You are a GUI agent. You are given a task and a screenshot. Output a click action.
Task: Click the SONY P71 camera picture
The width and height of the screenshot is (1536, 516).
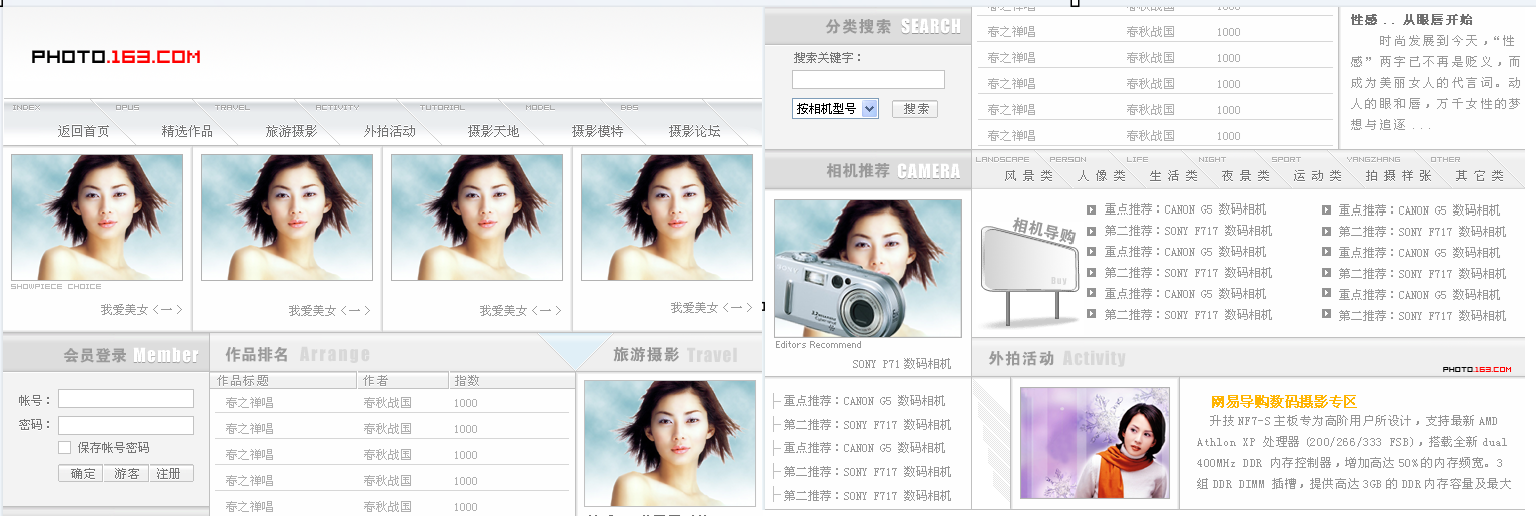868,268
